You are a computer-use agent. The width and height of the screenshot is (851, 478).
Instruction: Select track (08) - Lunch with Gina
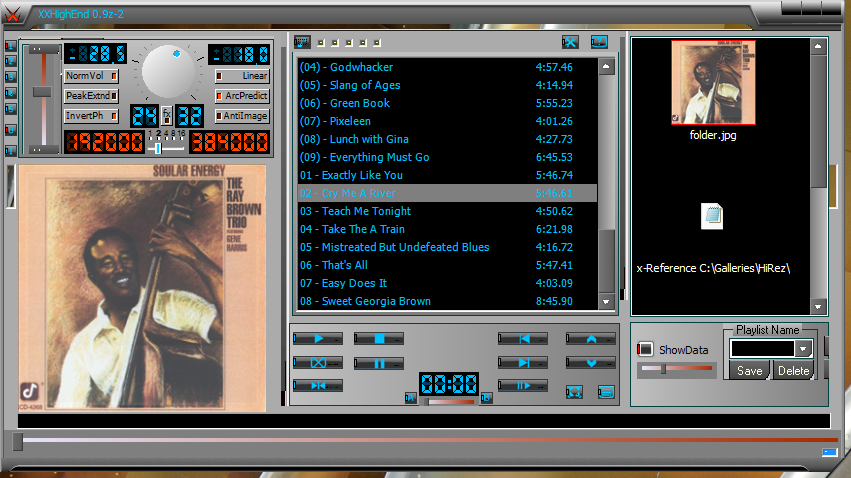coord(448,139)
